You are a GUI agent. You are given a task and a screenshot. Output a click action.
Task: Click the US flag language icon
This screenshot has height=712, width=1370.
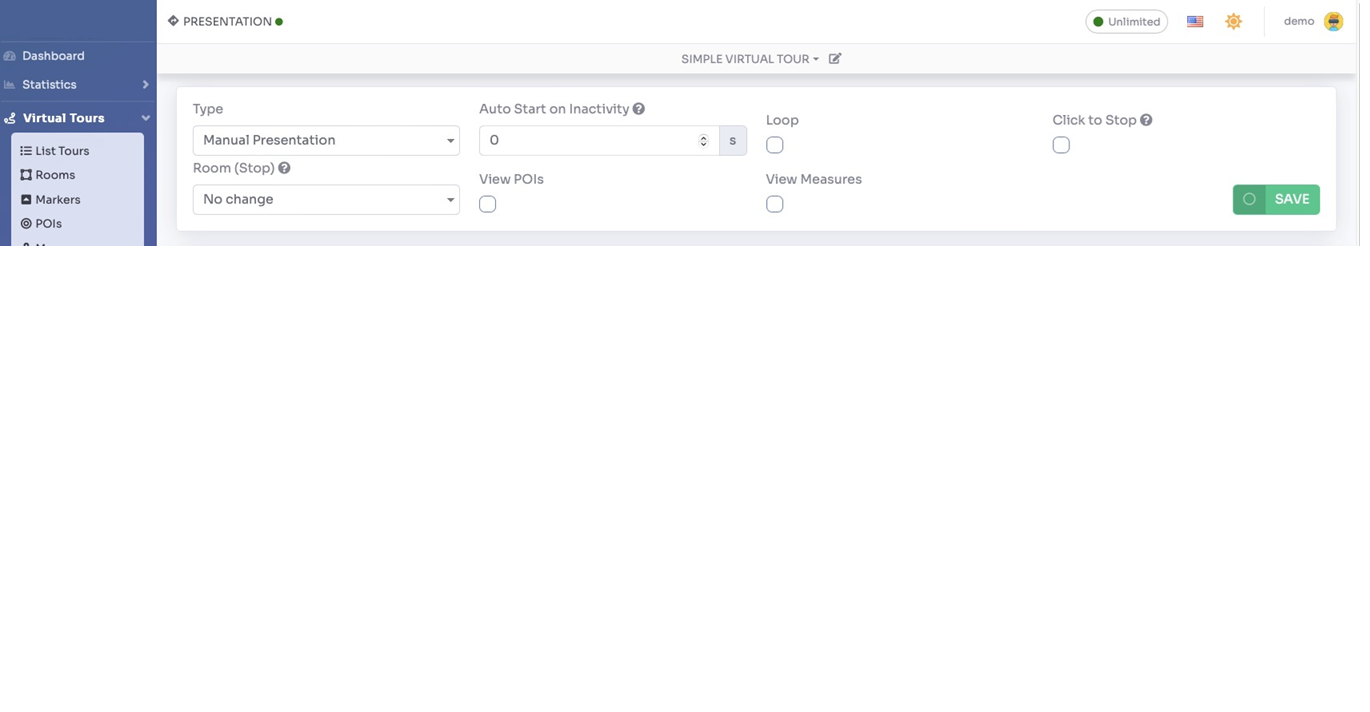pyautogui.click(x=1194, y=21)
